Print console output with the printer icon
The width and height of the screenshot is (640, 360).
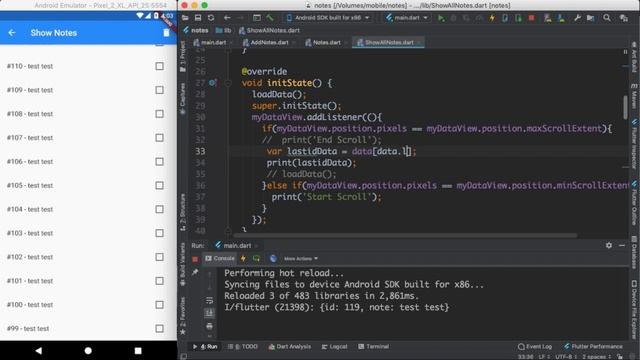(x=209, y=326)
